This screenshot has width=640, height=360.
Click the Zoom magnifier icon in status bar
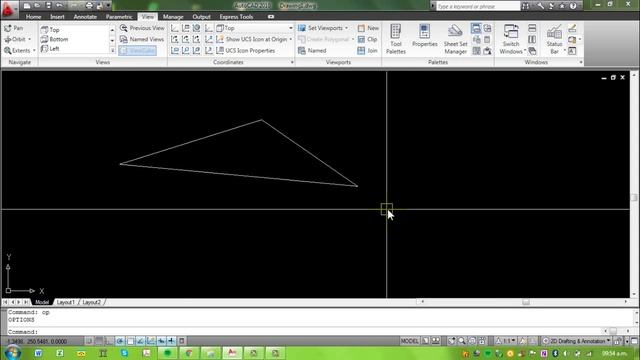coord(462,341)
